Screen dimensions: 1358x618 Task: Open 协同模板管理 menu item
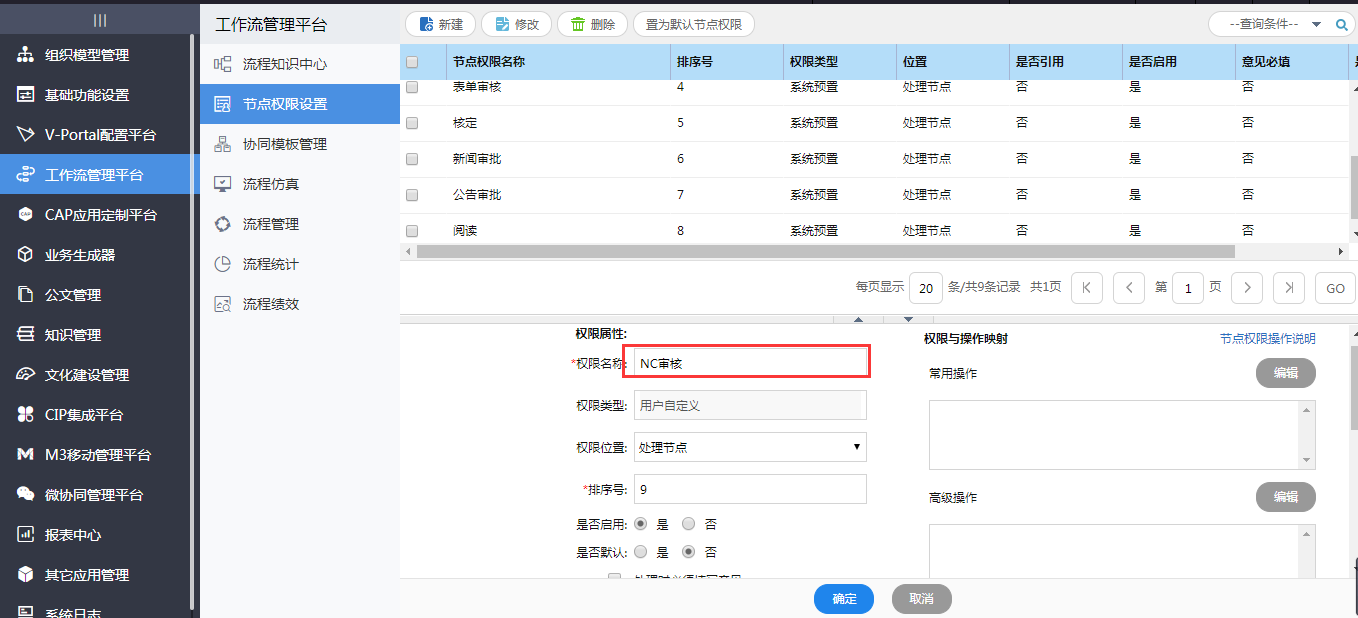(x=284, y=144)
